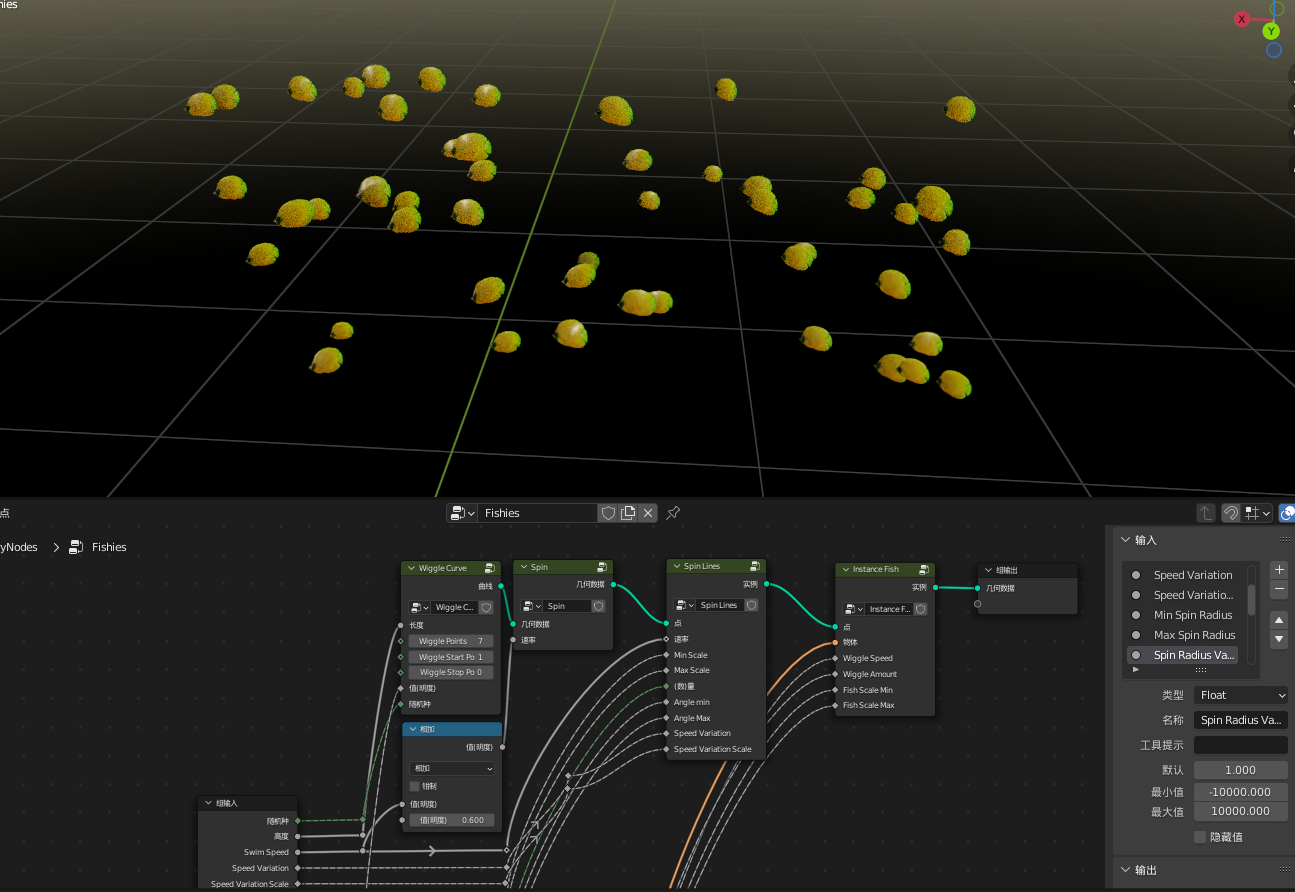Viewport: 1295px width, 892px height.
Task: Unlink the Fishies node tree with X
Action: click(x=648, y=513)
